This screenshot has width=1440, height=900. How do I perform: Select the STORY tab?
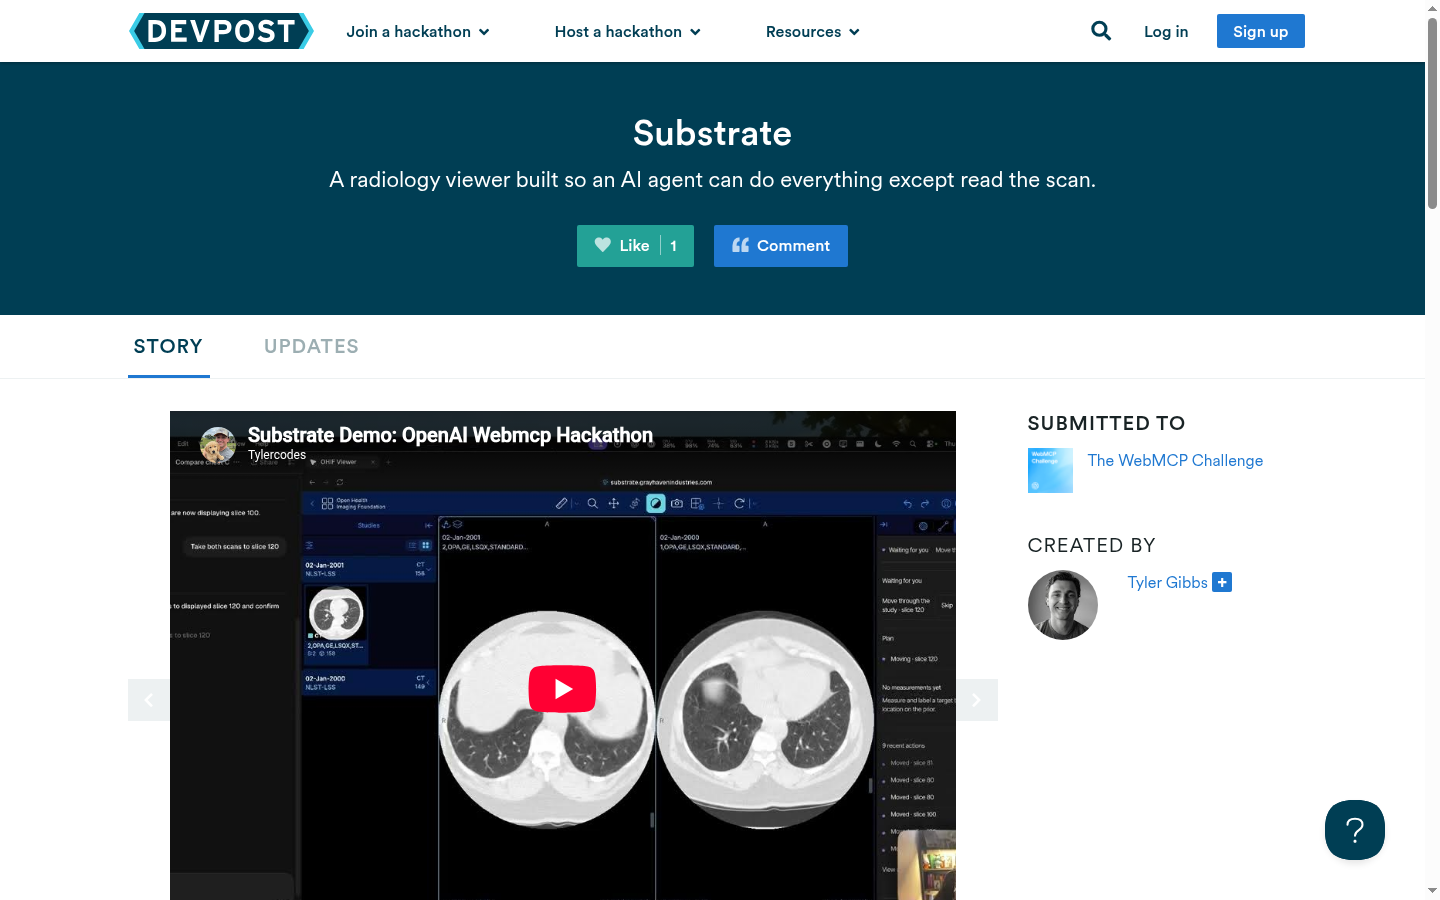pos(168,346)
